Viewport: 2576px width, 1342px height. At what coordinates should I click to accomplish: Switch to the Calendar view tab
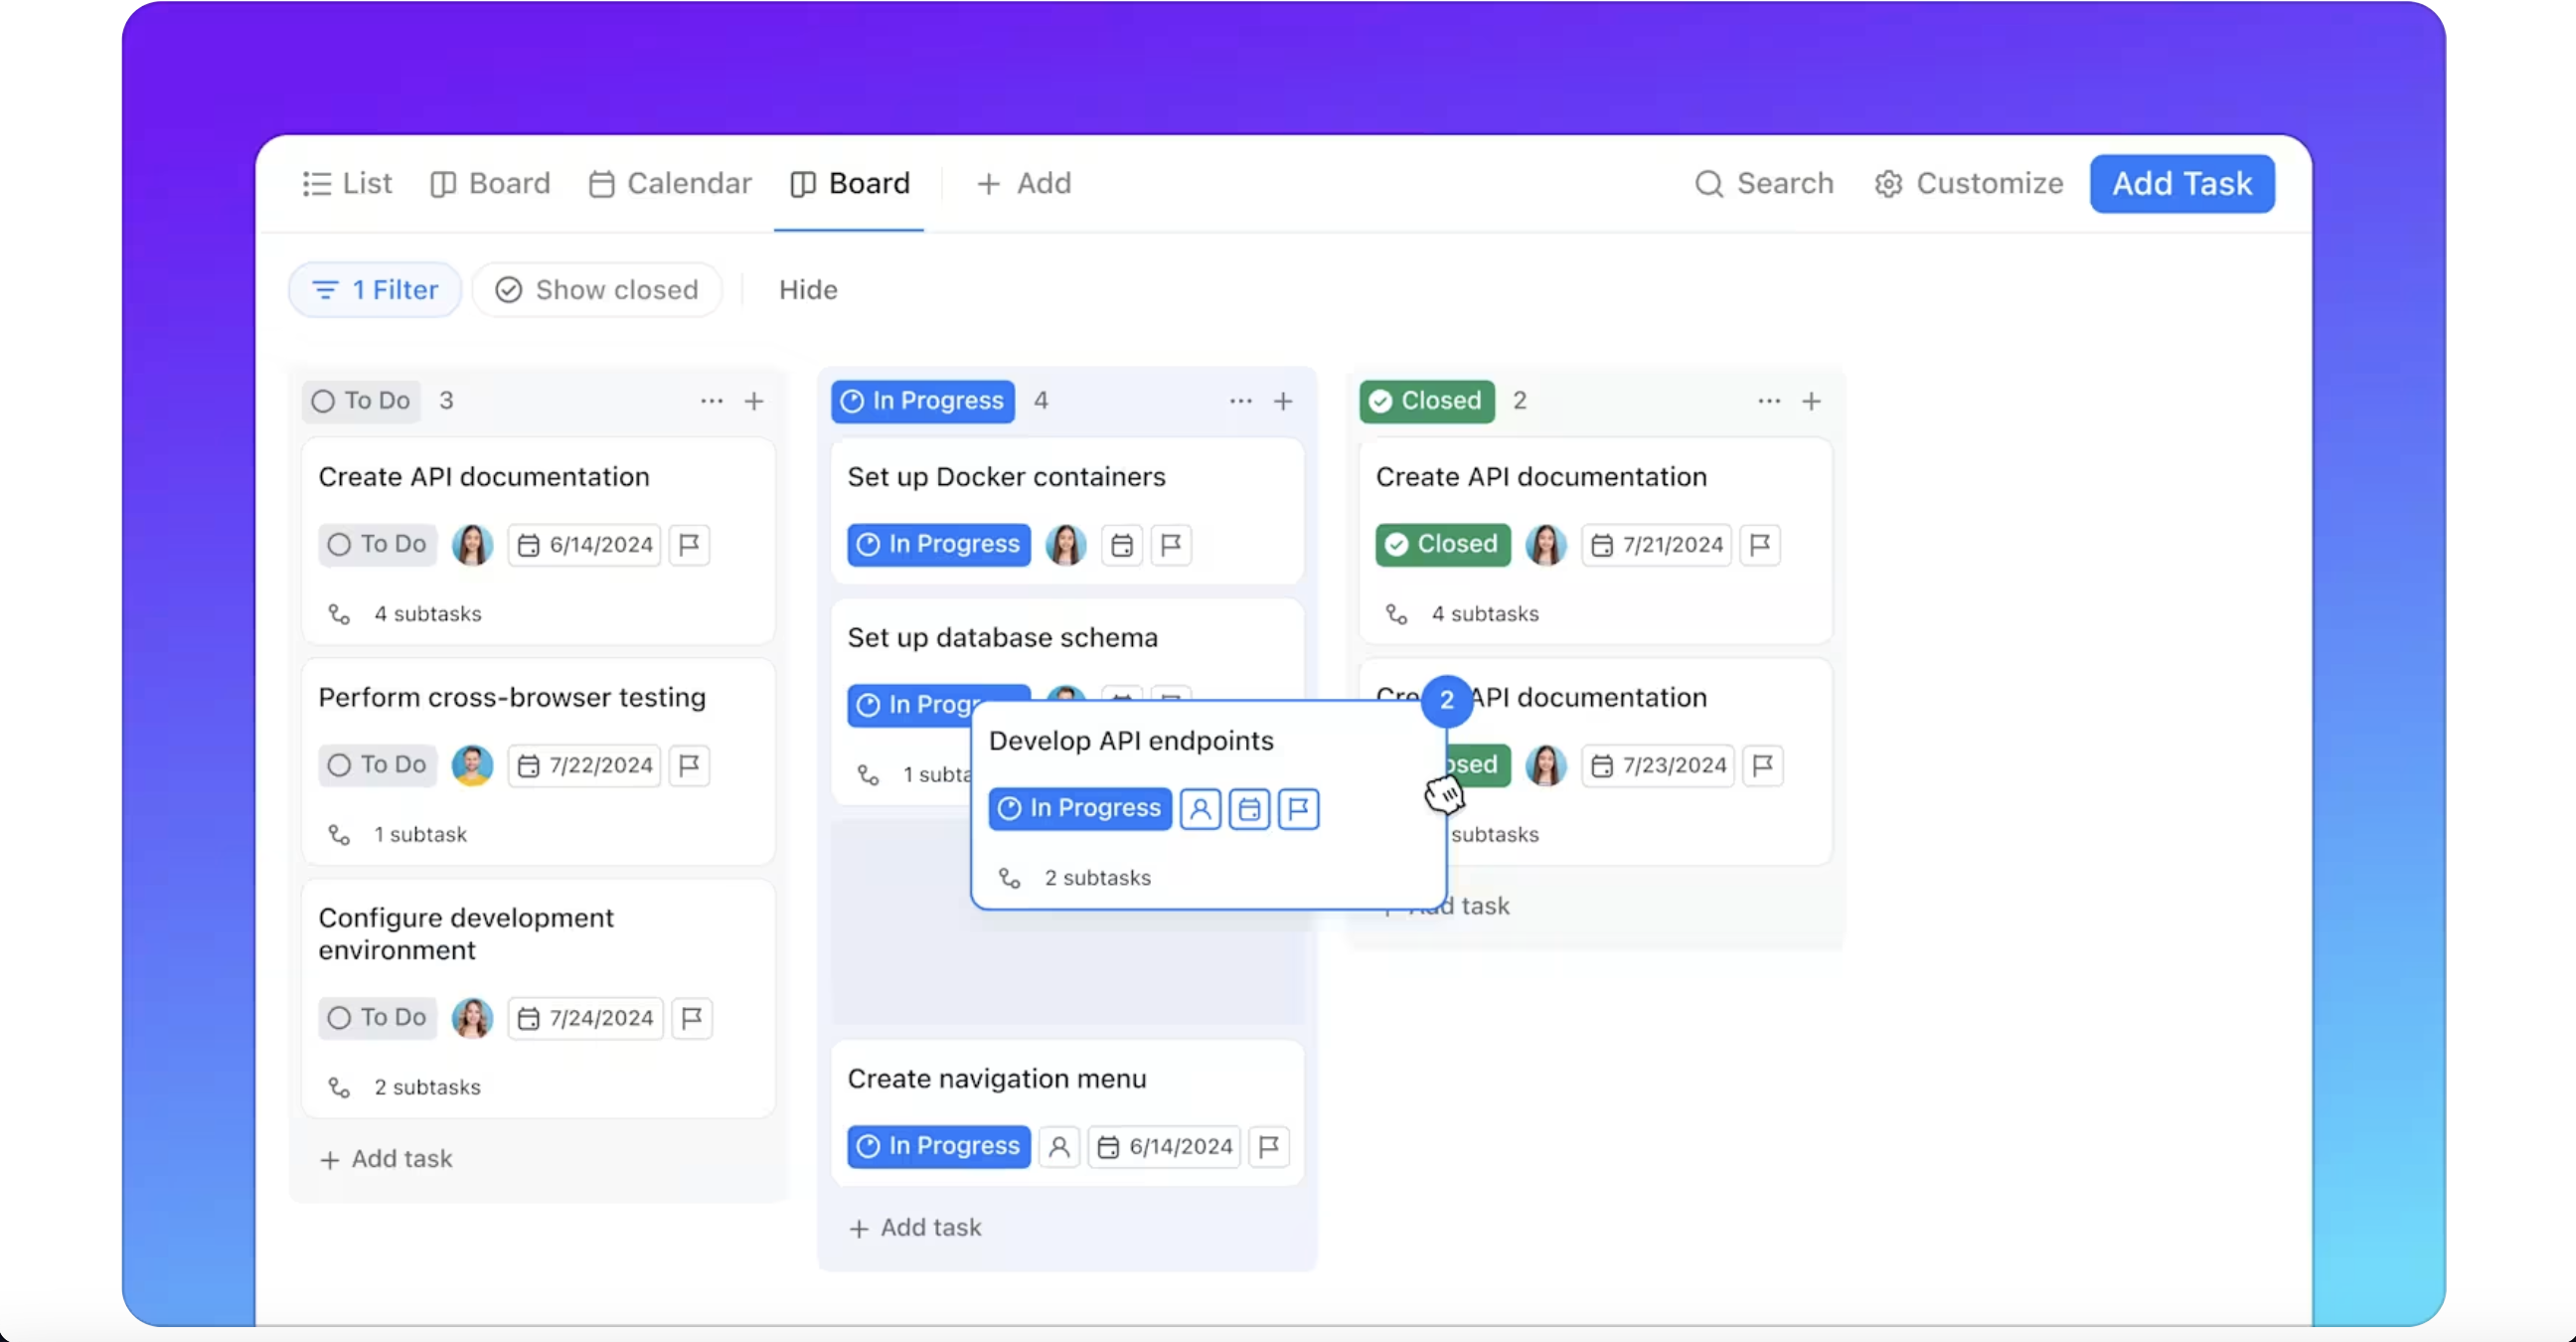[670, 184]
